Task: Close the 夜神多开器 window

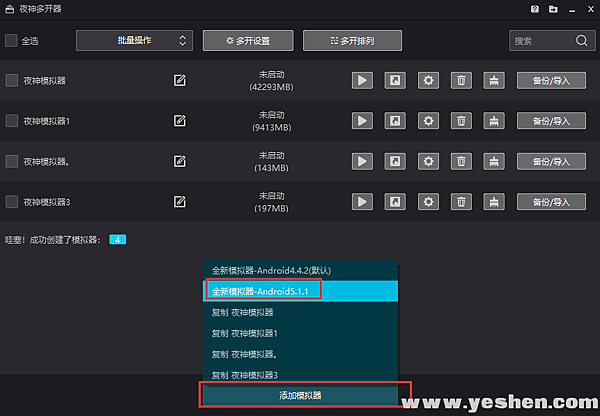Action: [591, 9]
